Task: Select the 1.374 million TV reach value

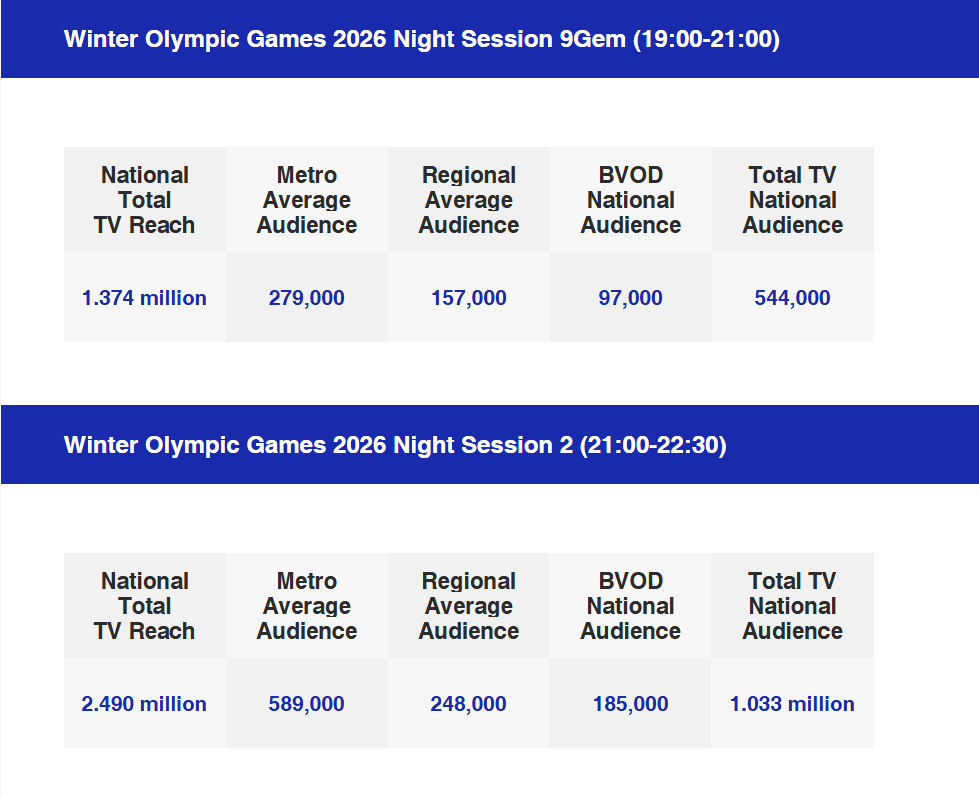Action: tap(144, 298)
